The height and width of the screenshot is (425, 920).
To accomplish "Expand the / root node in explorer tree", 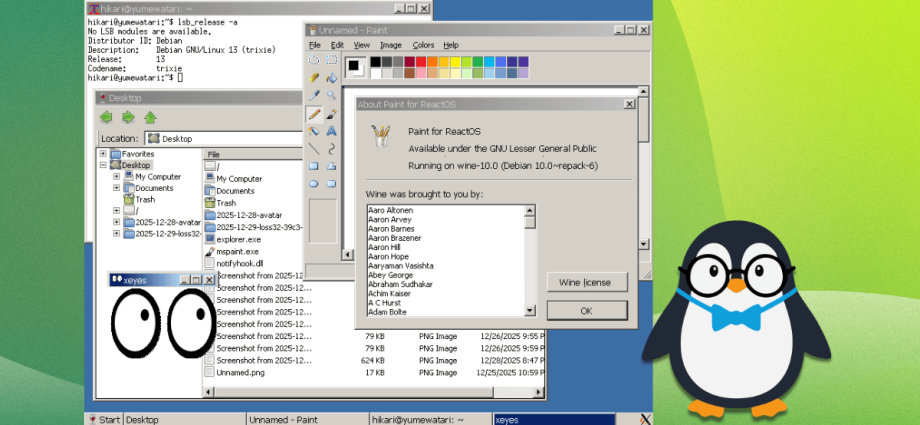I will point(116,211).
